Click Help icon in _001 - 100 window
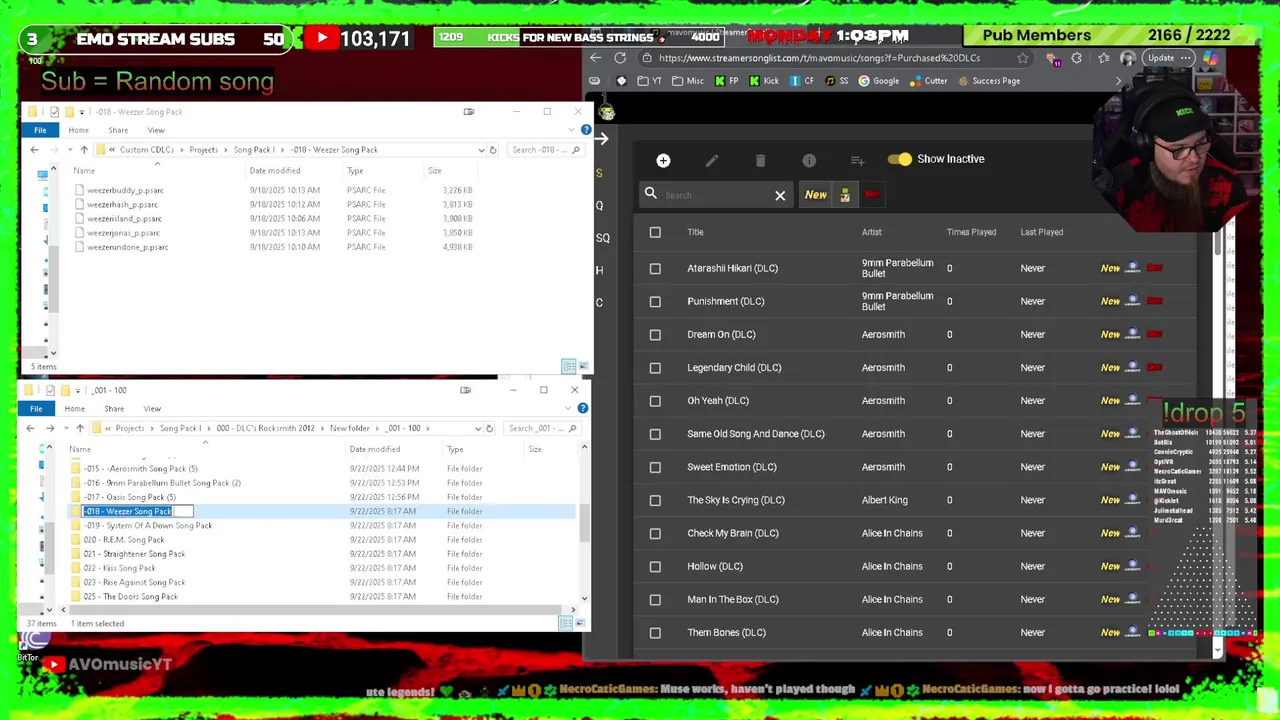 coord(583,408)
